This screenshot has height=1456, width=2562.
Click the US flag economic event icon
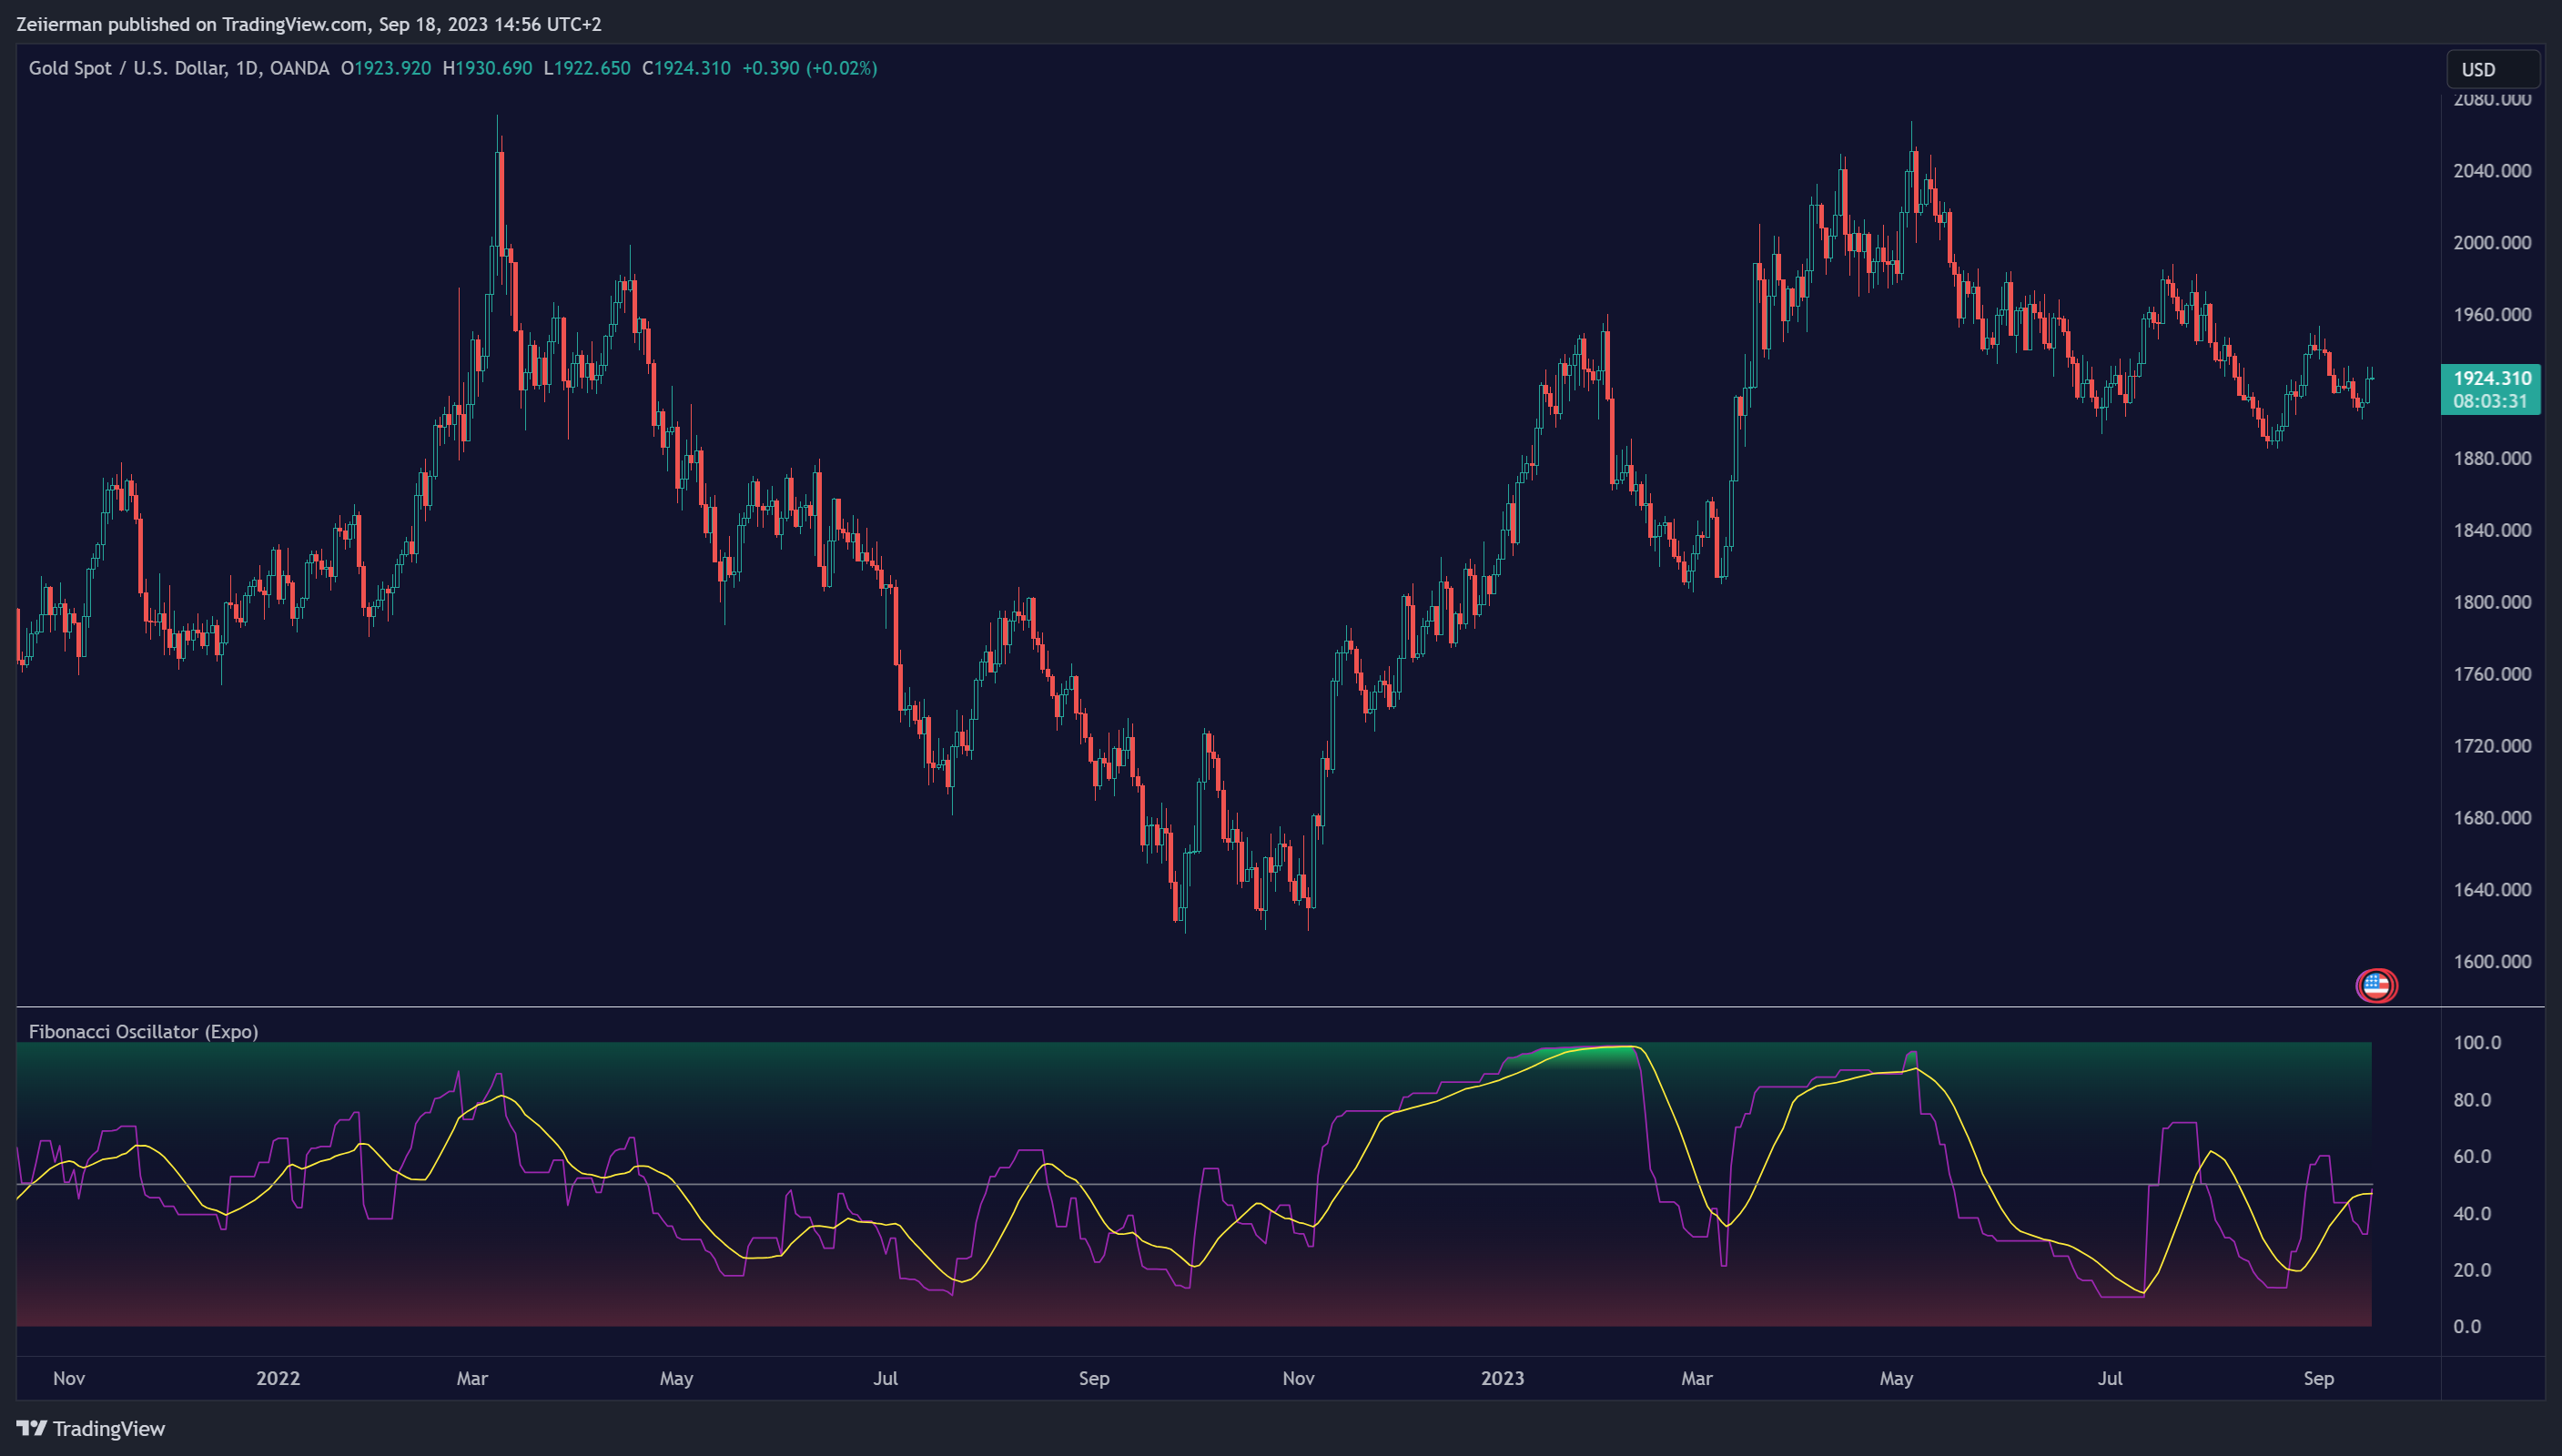(x=2376, y=985)
